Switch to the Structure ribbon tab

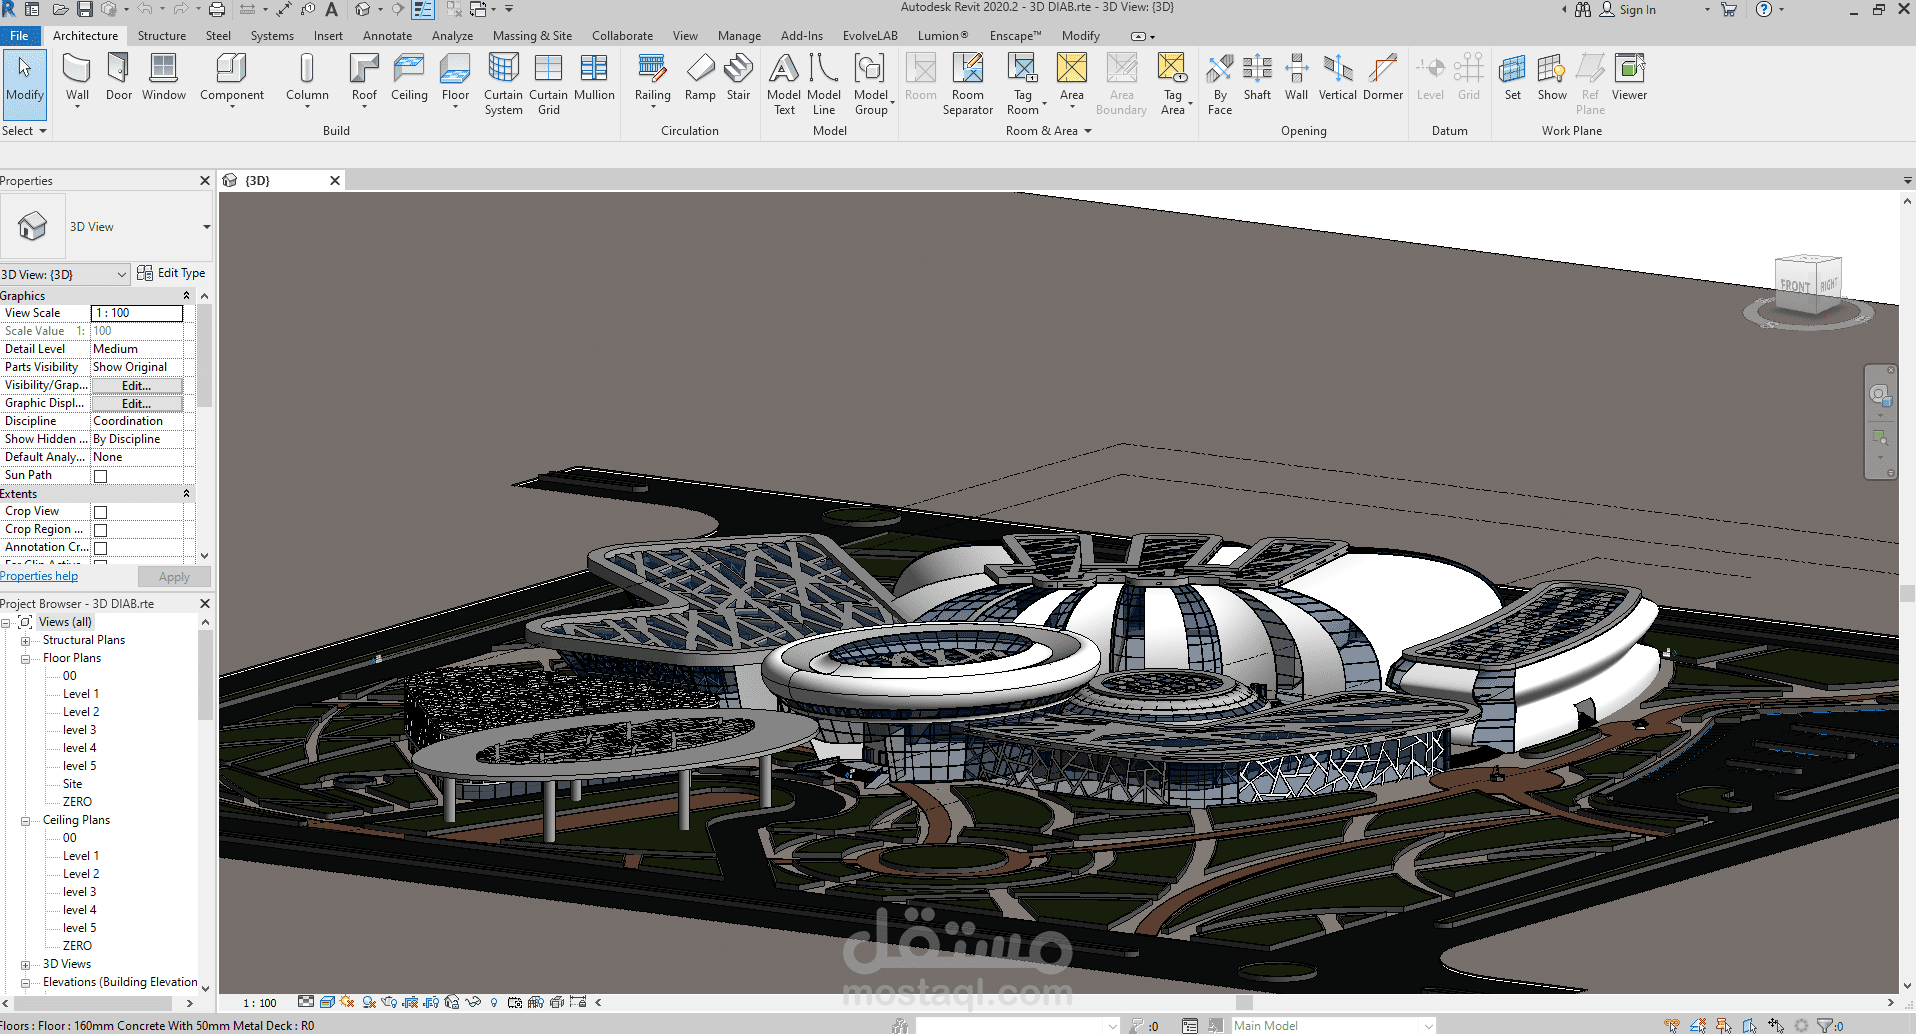tap(162, 36)
